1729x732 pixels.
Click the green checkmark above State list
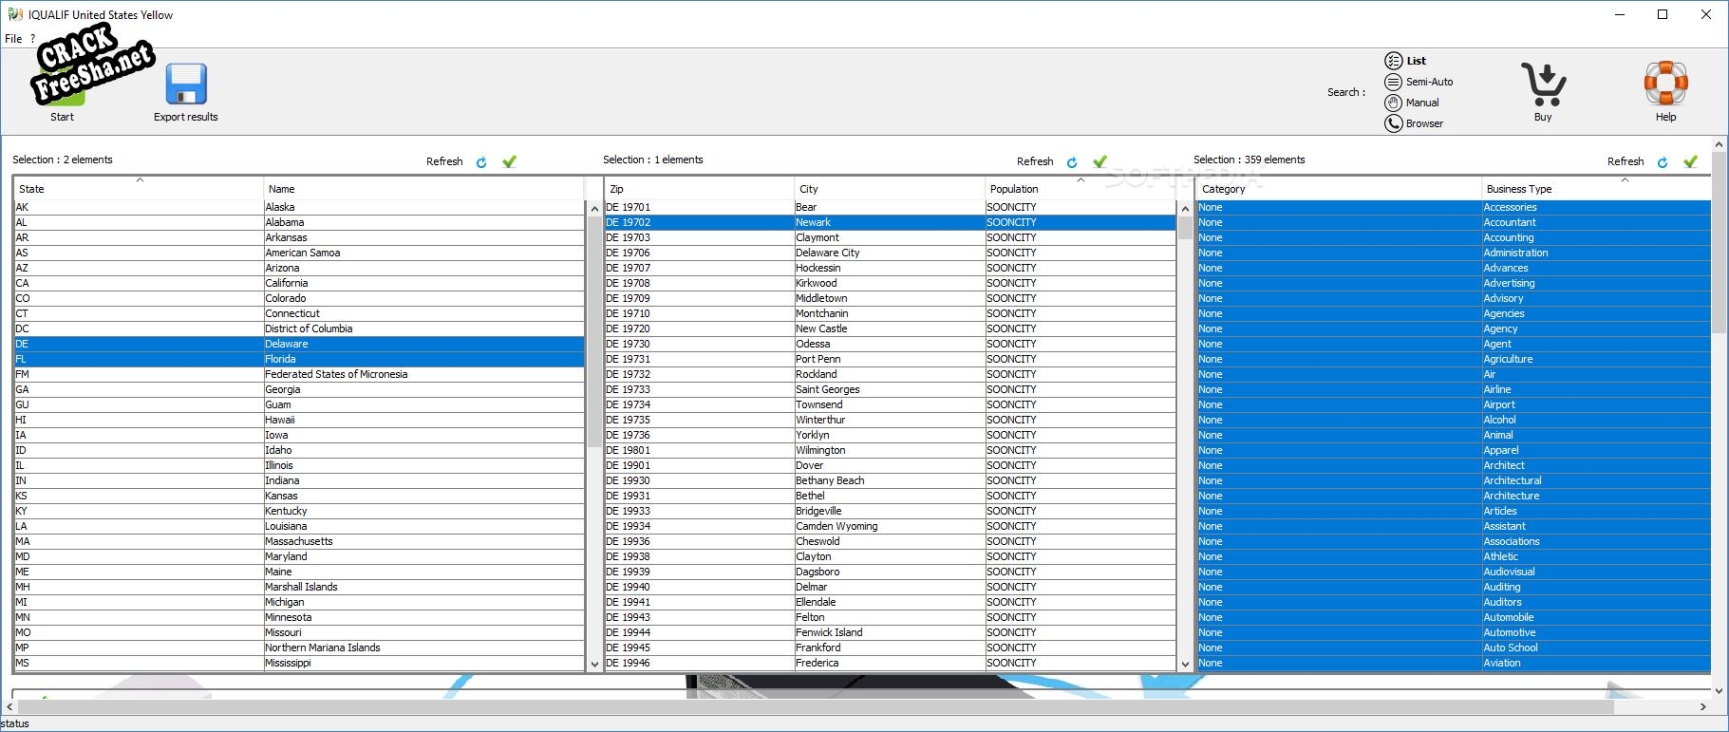point(509,162)
